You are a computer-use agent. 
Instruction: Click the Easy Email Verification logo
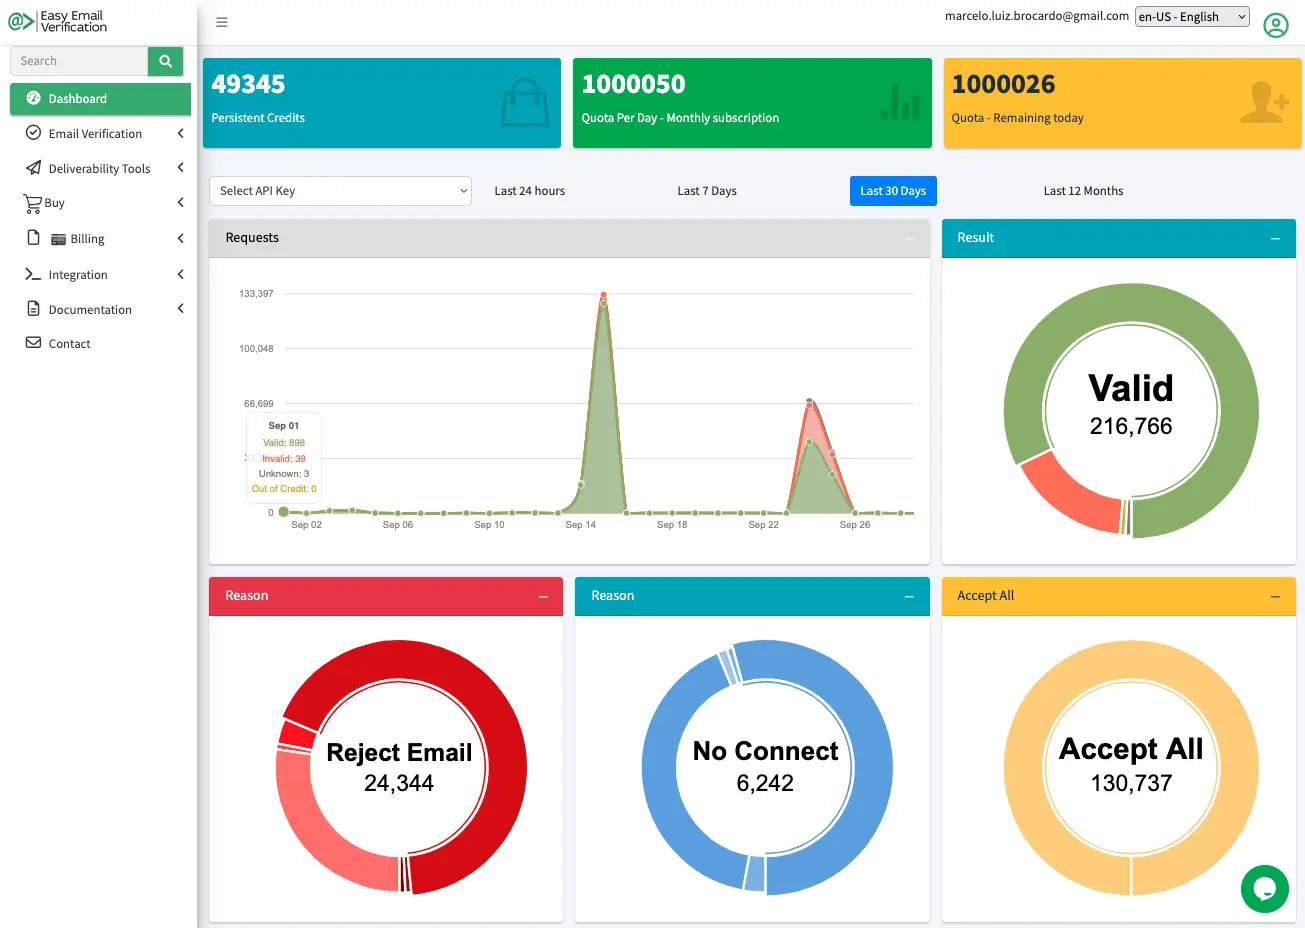pyautogui.click(x=58, y=21)
